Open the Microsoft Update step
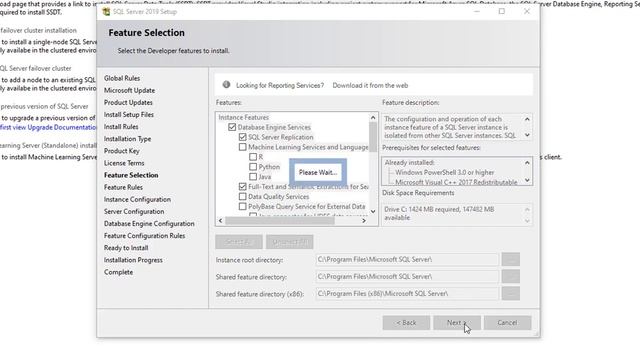This screenshot has width=640, height=360. point(129,90)
